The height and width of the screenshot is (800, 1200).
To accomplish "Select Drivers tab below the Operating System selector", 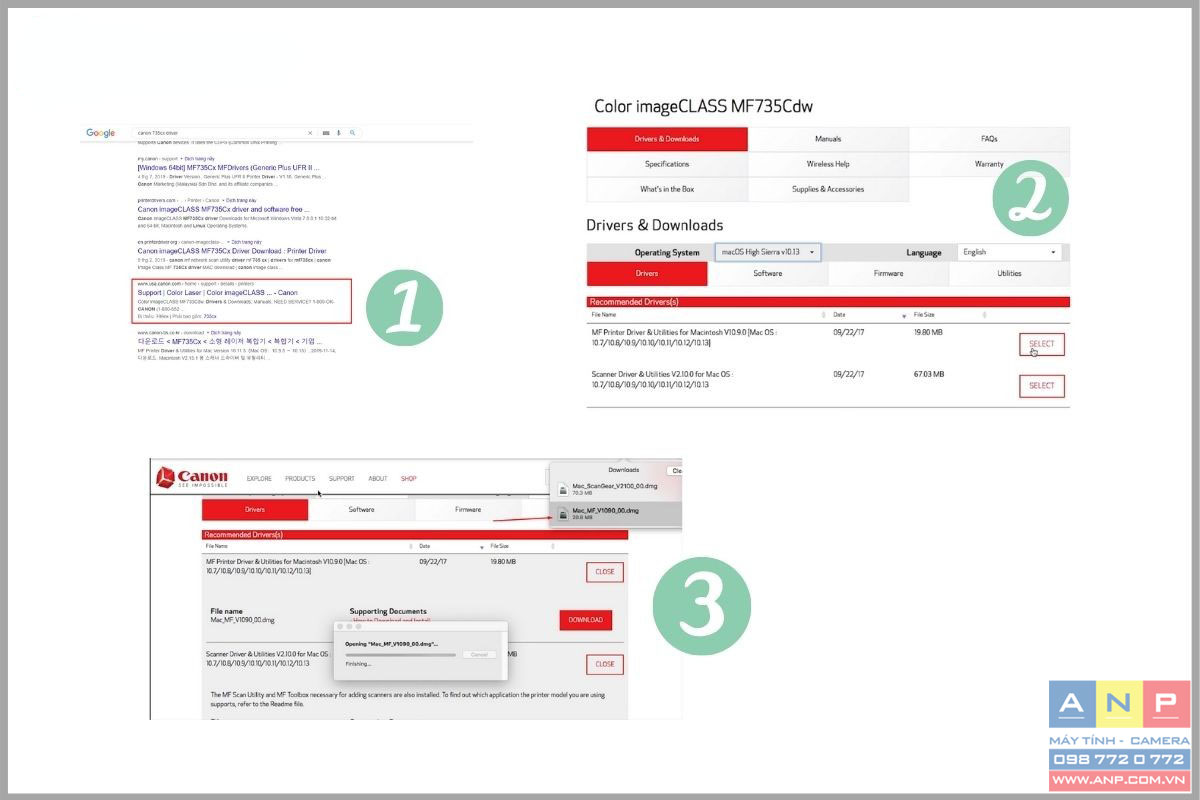I will pyautogui.click(x=647, y=273).
